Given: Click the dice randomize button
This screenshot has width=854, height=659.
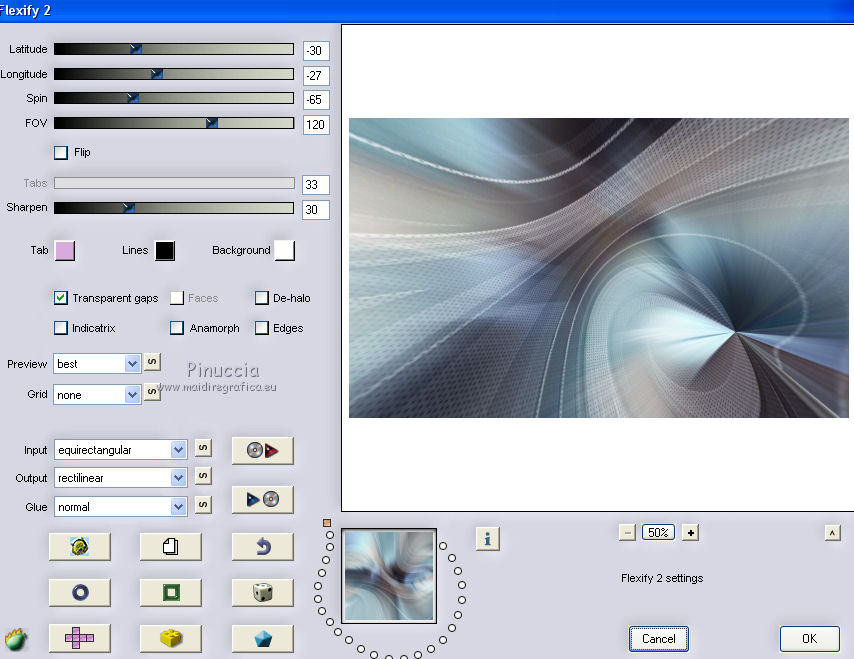Looking at the screenshot, I should tap(263, 593).
